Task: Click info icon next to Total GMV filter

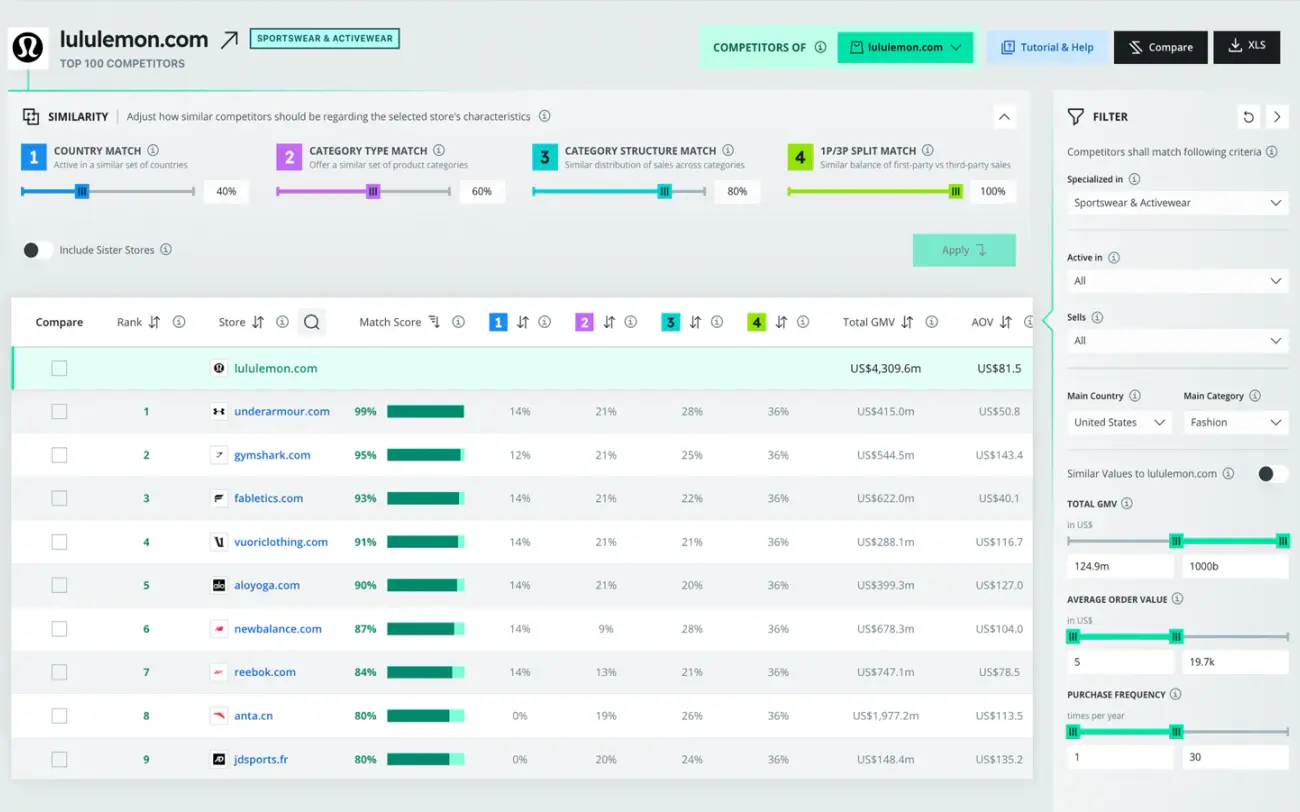Action: [x=1125, y=504]
